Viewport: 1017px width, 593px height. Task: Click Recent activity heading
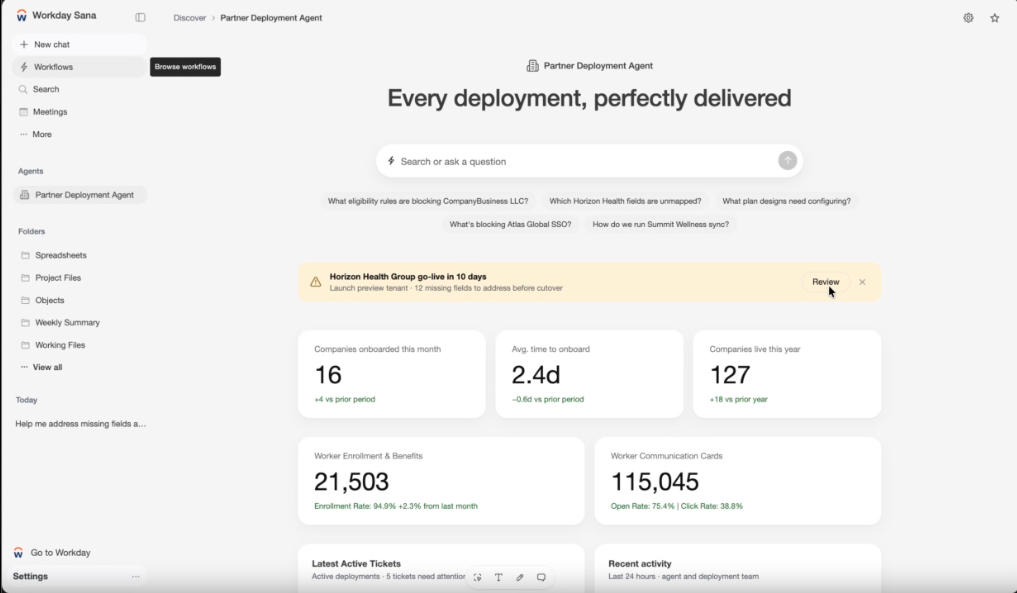pyautogui.click(x=640, y=564)
